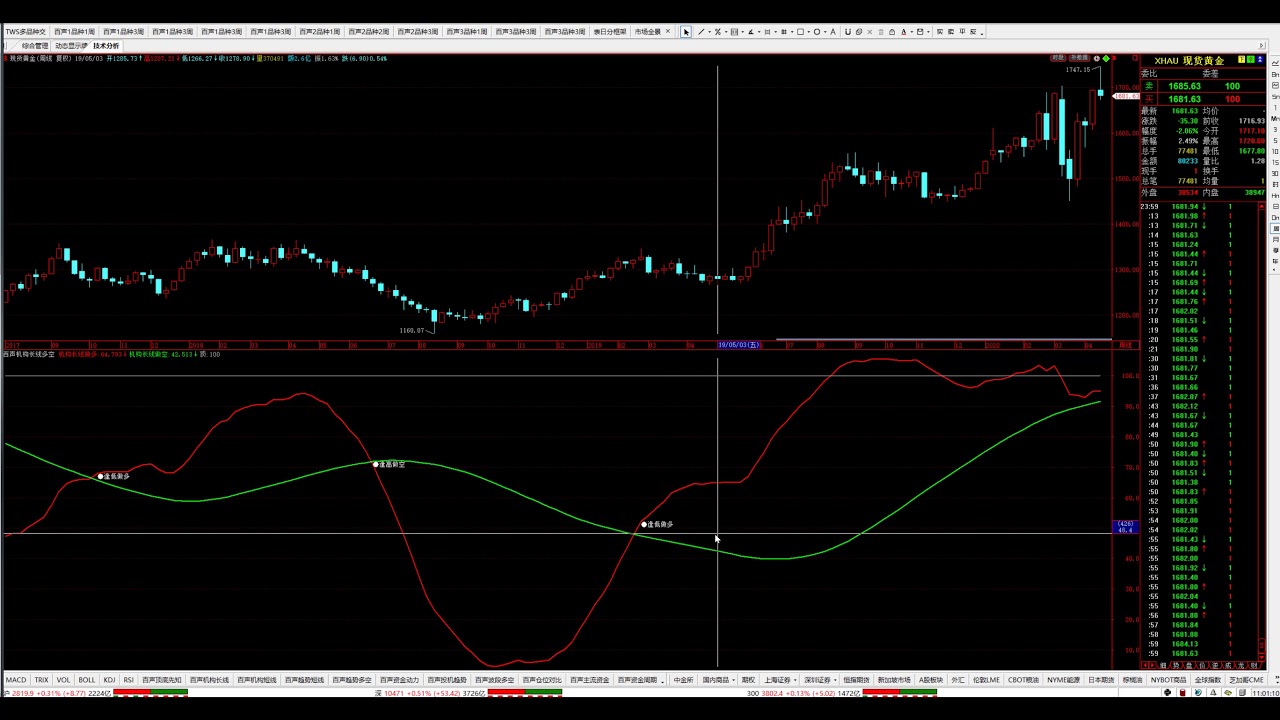
Task: Open the color A dropdown arrow
Action: tap(911, 32)
